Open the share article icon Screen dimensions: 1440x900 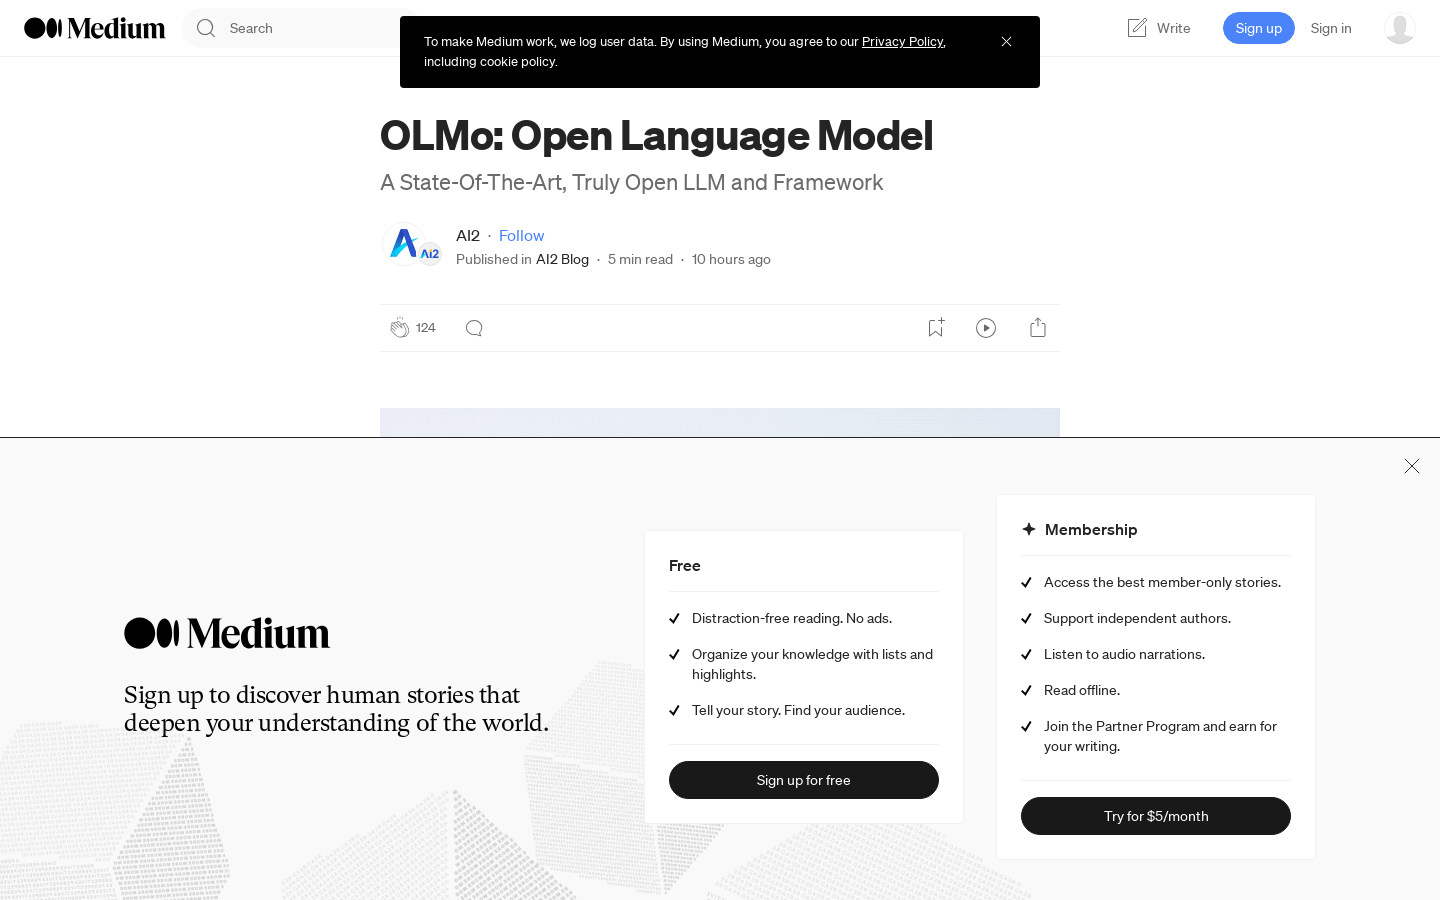tap(1038, 328)
